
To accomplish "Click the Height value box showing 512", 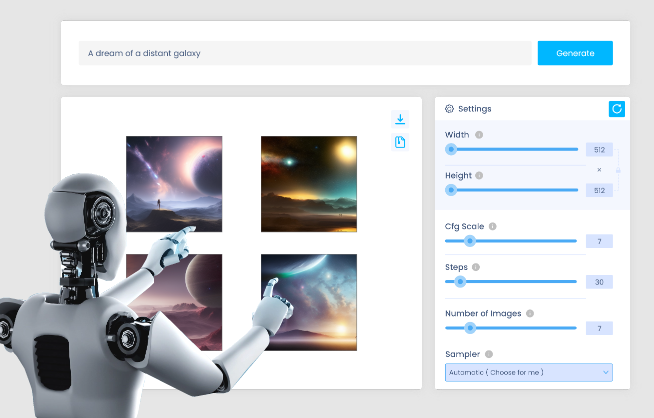I will [x=599, y=190].
